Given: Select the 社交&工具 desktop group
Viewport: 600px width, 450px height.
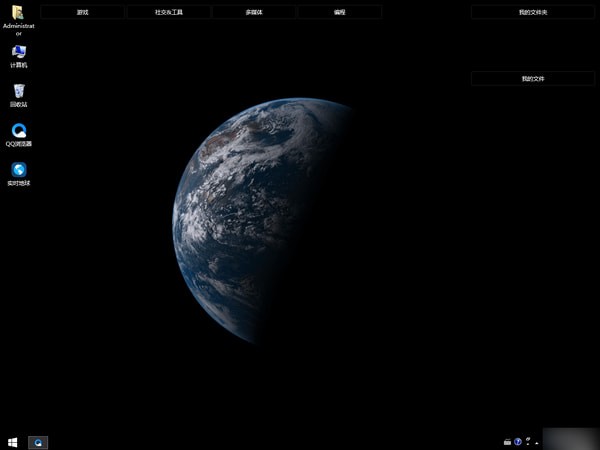Looking at the screenshot, I should (x=168, y=12).
